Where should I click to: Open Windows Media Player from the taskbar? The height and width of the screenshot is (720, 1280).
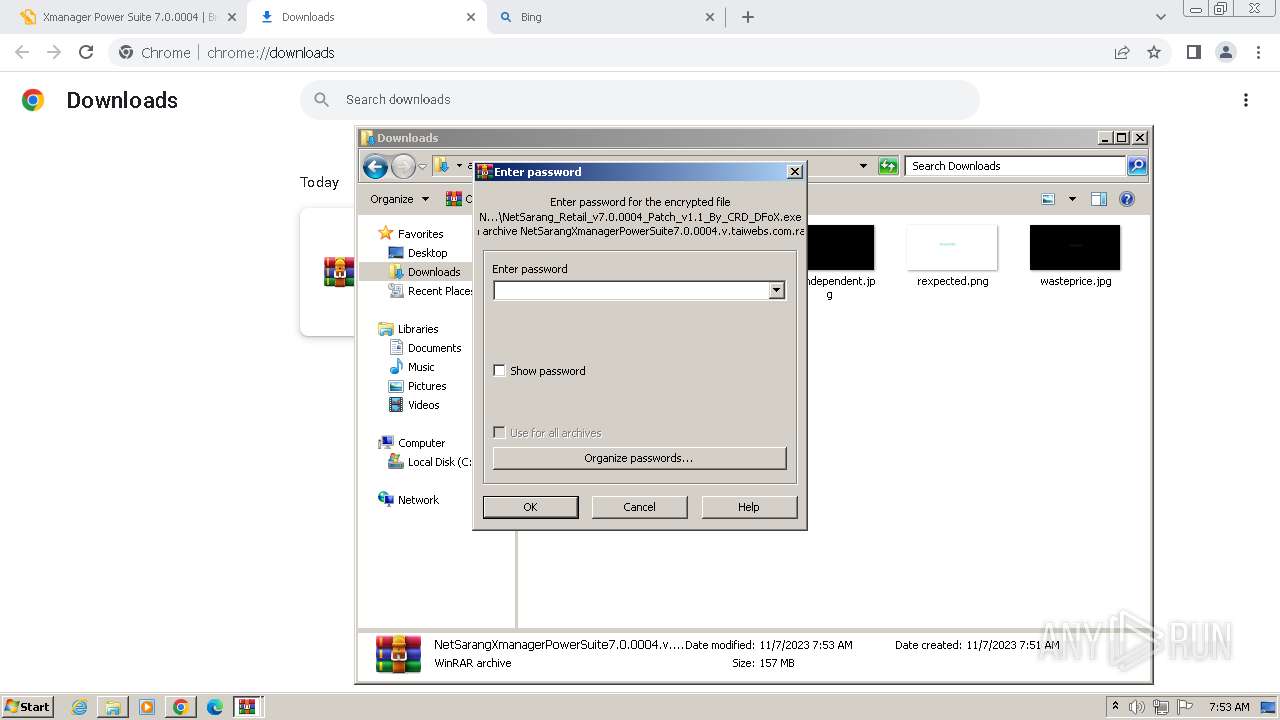(146, 707)
